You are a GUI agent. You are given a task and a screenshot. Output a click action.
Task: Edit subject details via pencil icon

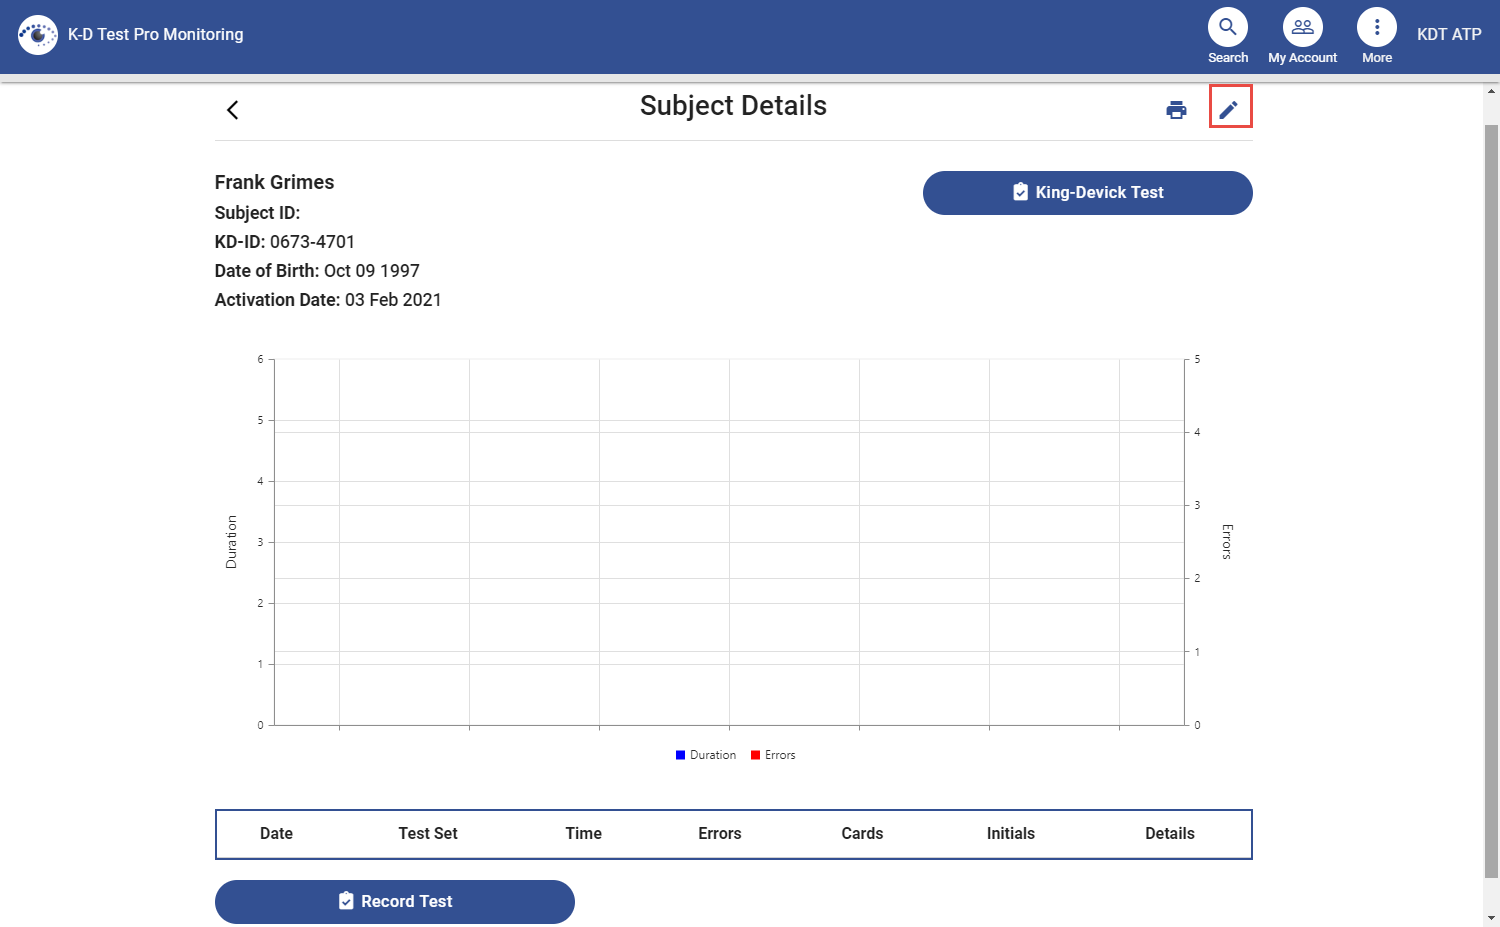(1230, 109)
